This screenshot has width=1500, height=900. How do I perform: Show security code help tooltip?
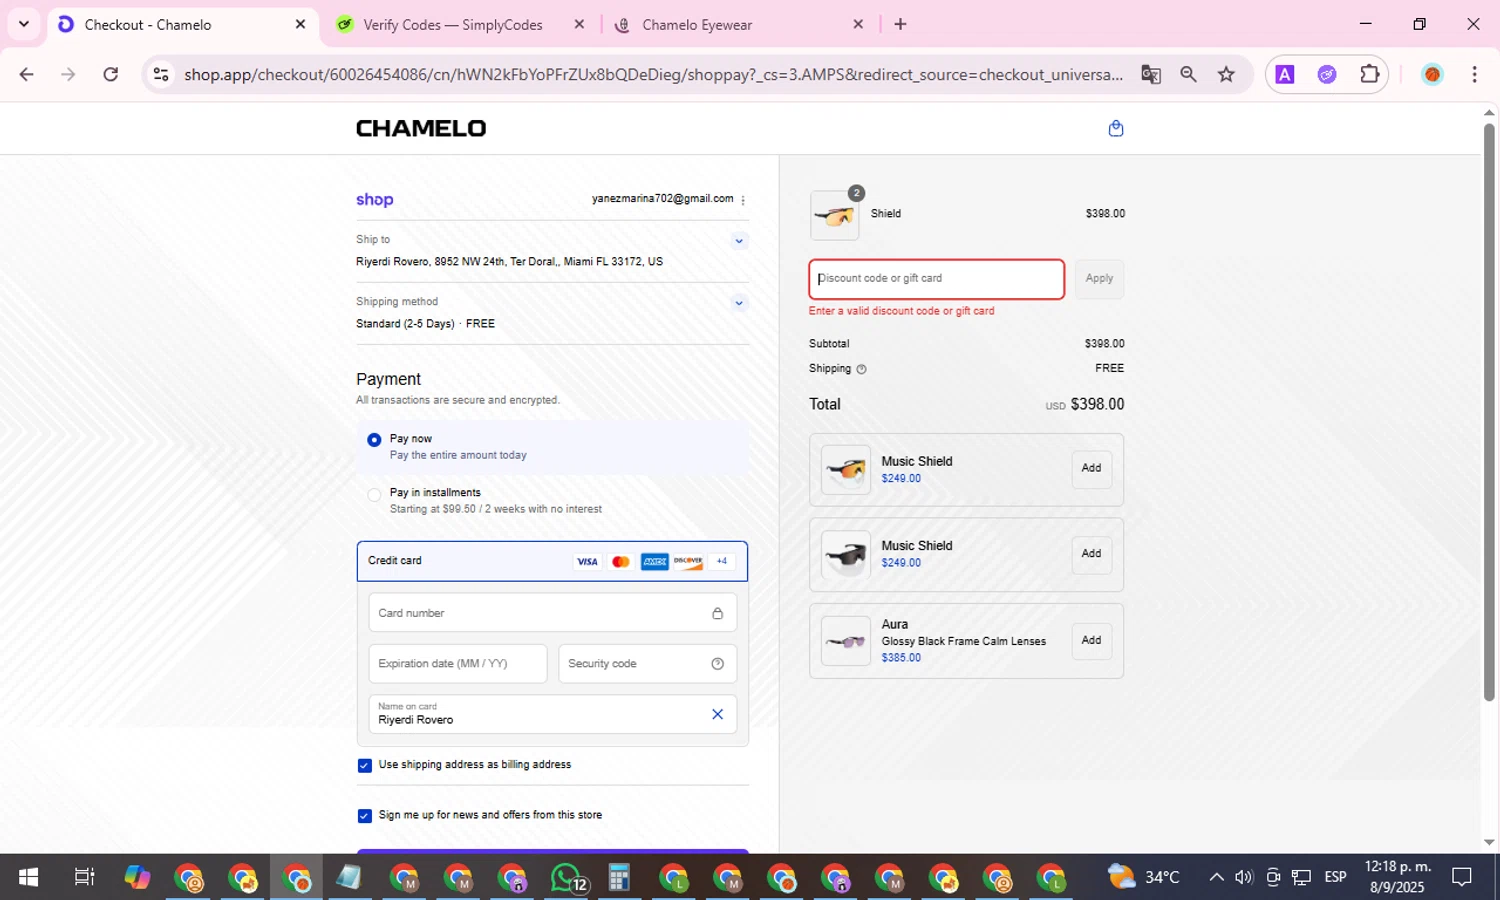(717, 664)
